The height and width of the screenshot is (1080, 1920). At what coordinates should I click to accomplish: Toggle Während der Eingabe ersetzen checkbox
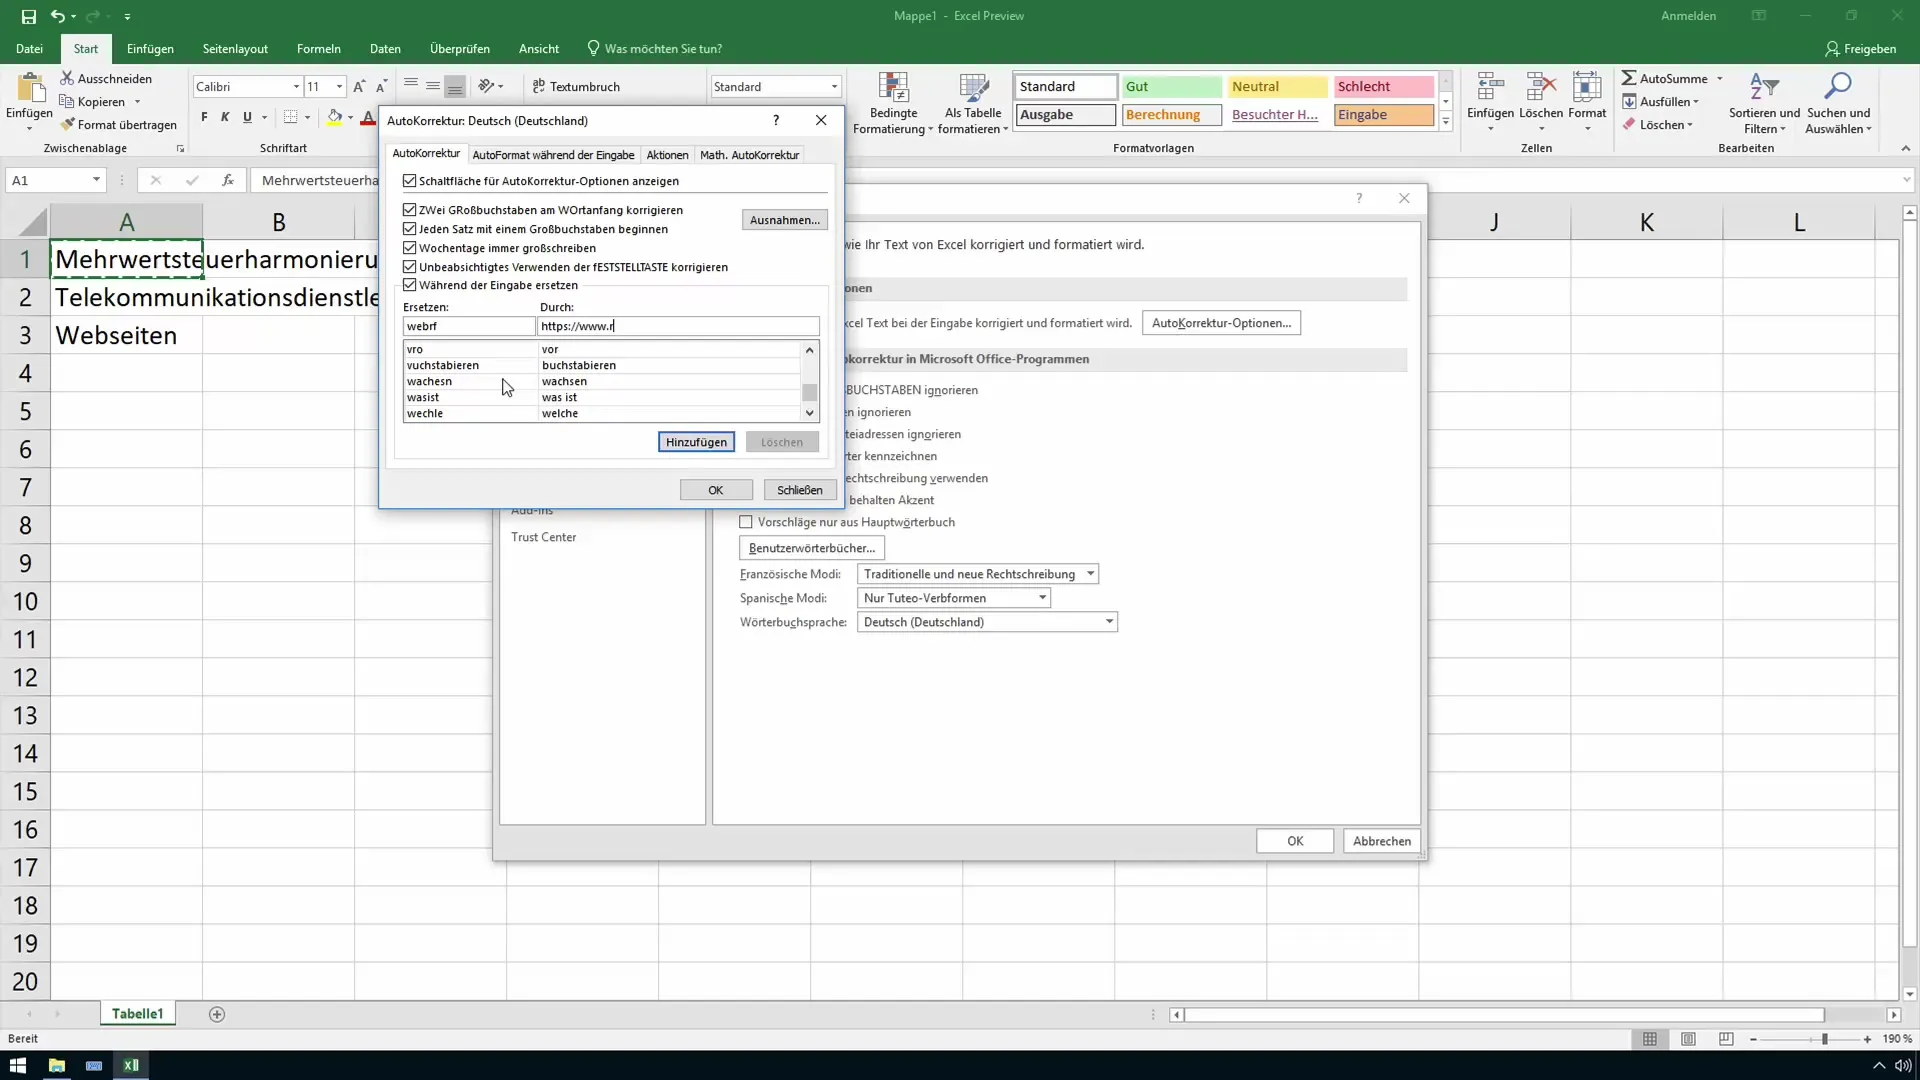(410, 285)
